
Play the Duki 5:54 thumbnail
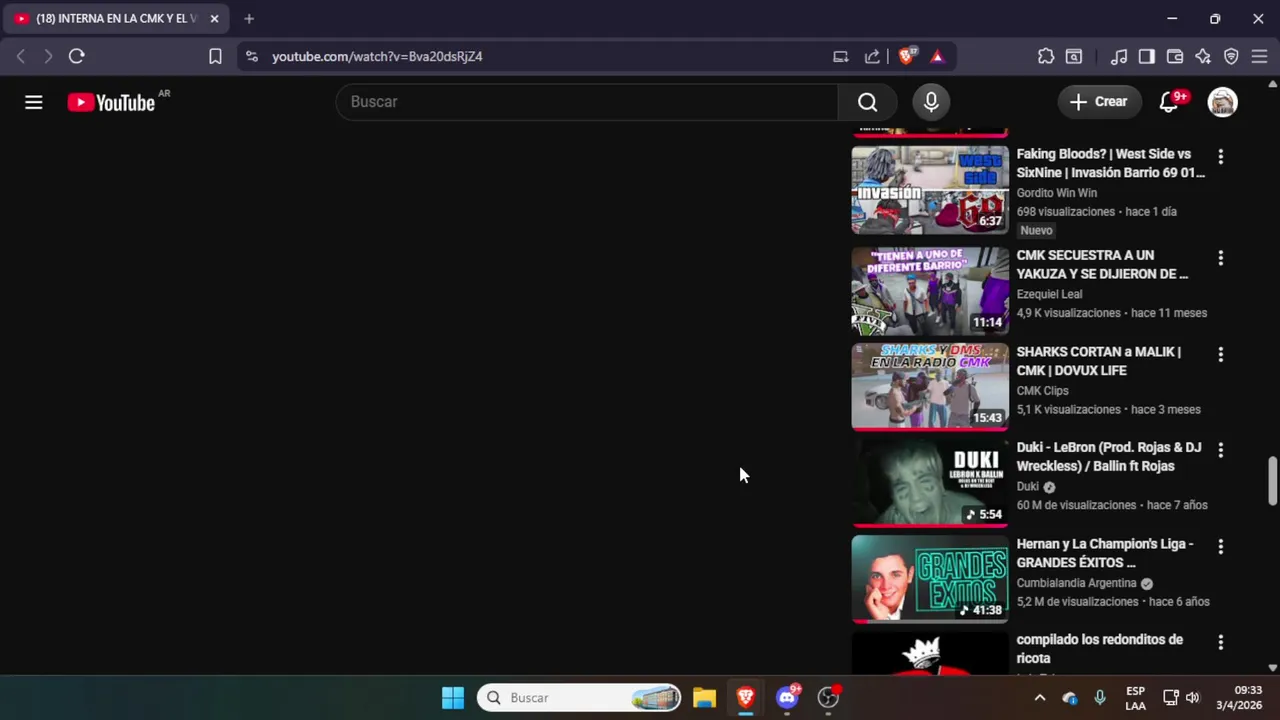click(x=930, y=483)
